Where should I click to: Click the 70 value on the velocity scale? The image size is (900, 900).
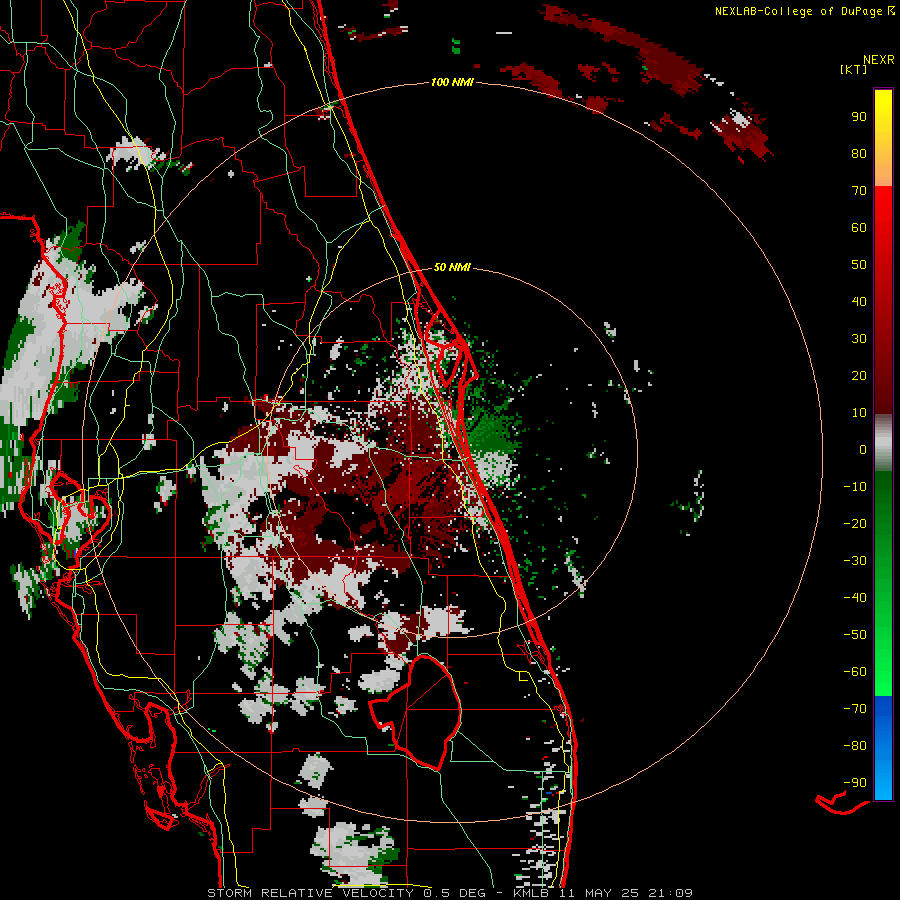[x=859, y=191]
